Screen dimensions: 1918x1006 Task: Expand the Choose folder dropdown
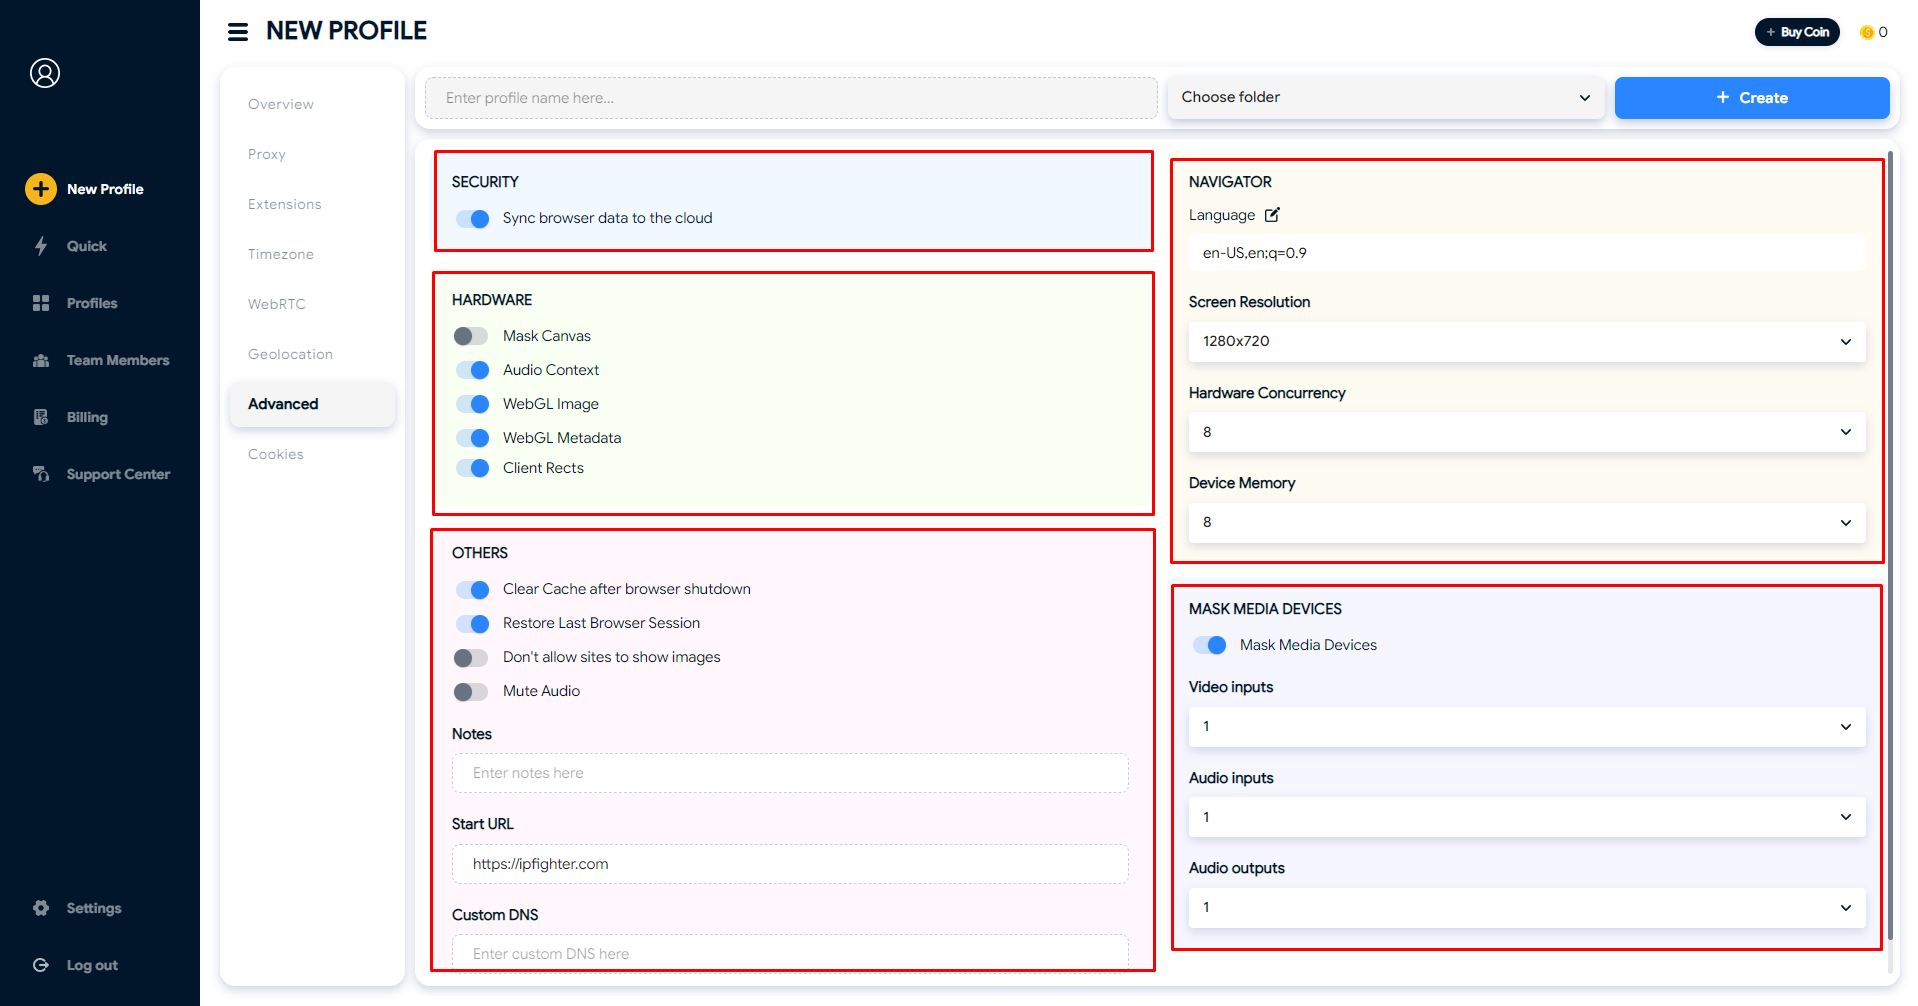(1385, 98)
